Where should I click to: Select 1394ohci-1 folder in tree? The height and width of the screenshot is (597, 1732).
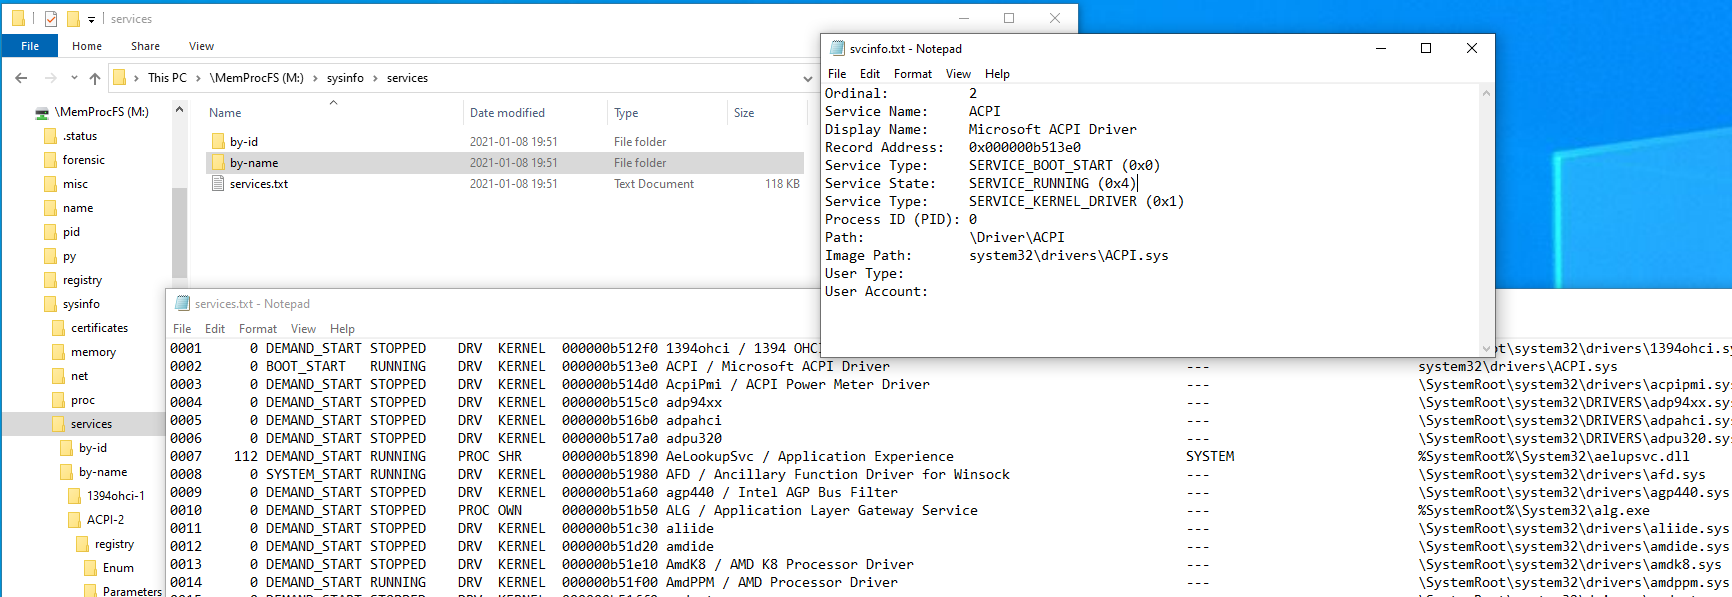(x=115, y=496)
